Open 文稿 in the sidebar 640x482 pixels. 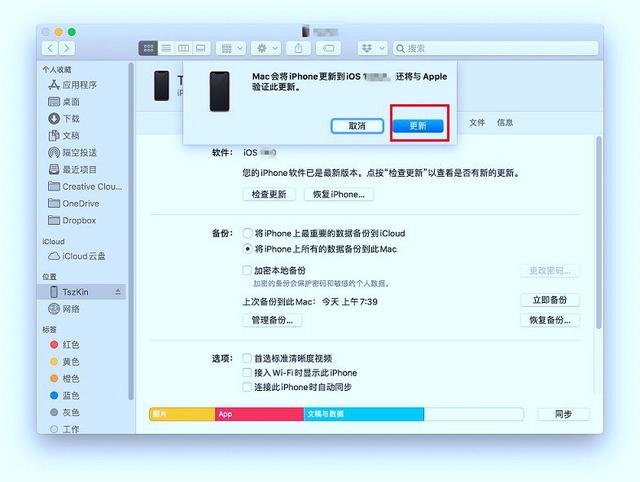tap(64, 135)
